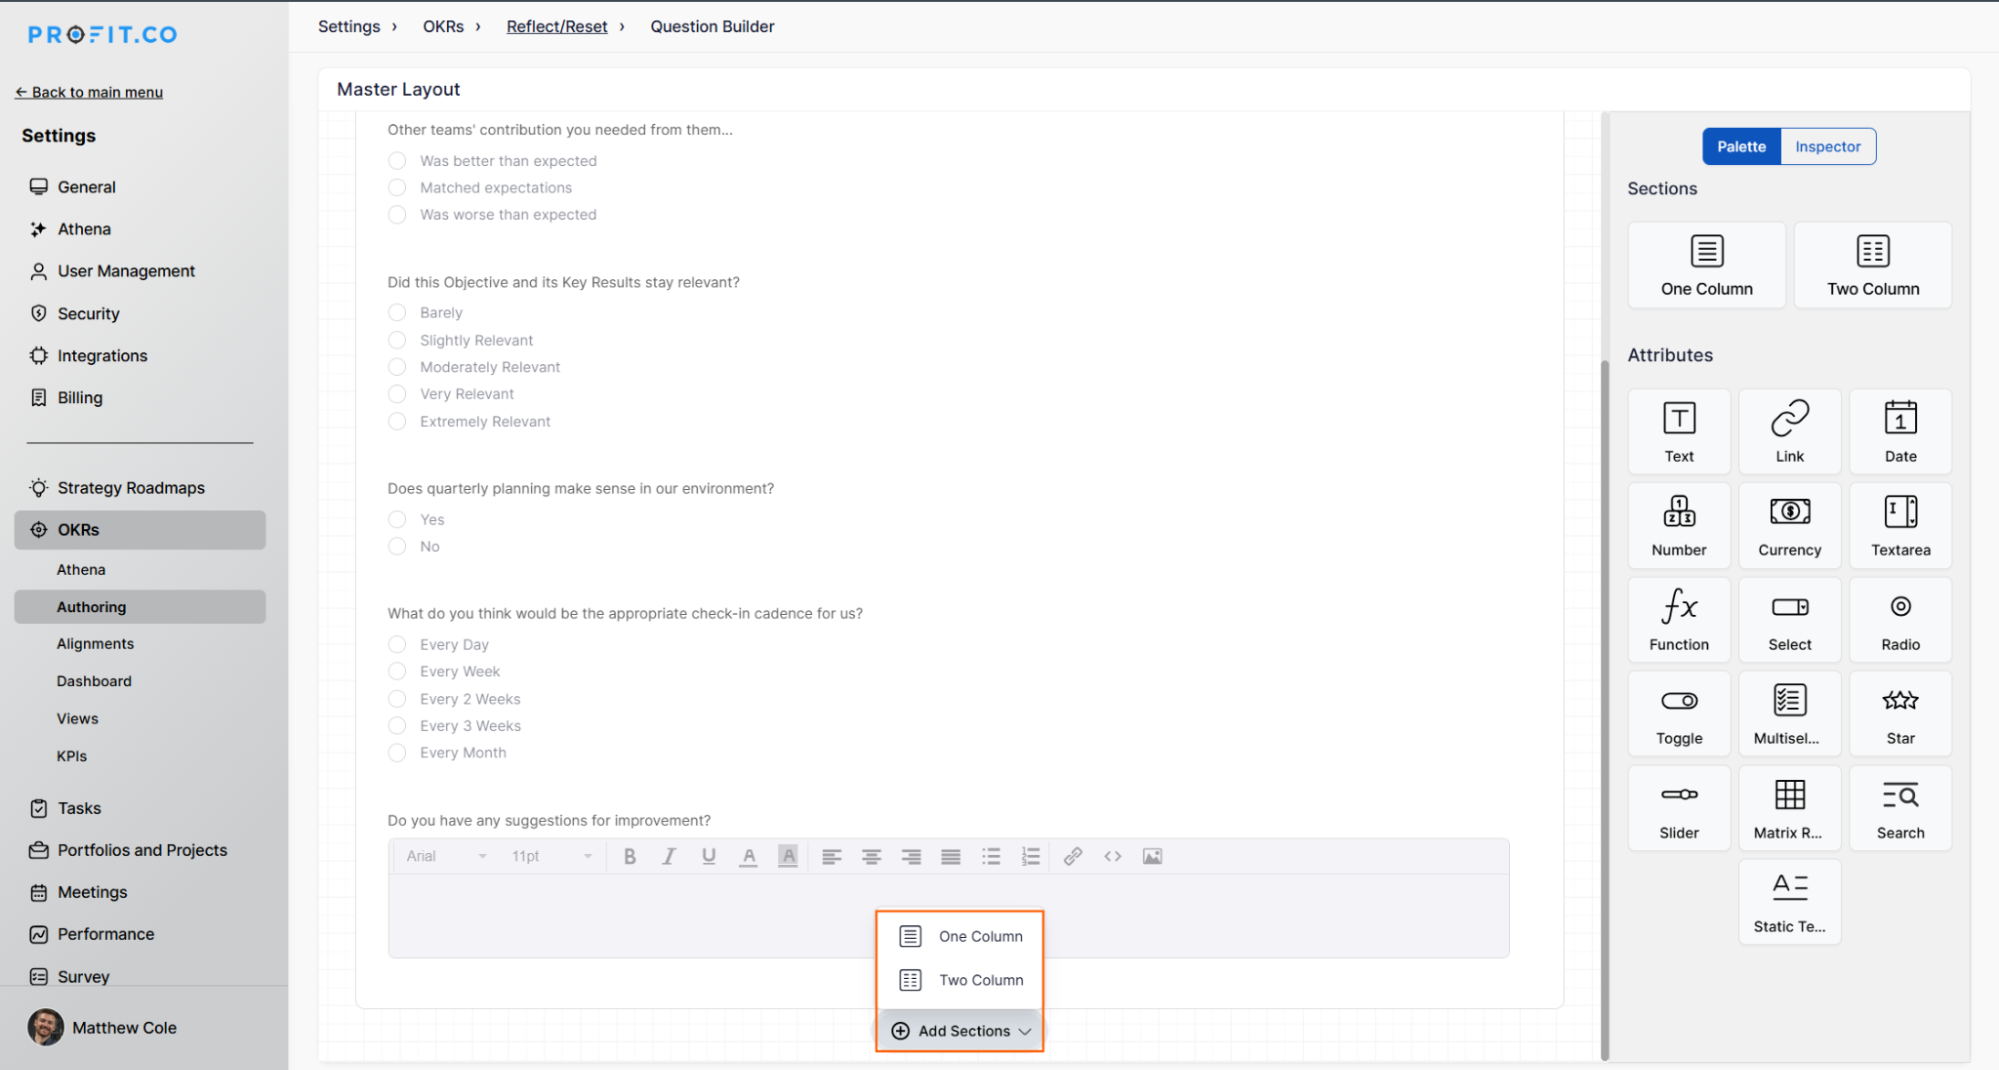Click the 'Back to main menu' link
Viewport: 1999px width, 1070px height.
point(89,91)
